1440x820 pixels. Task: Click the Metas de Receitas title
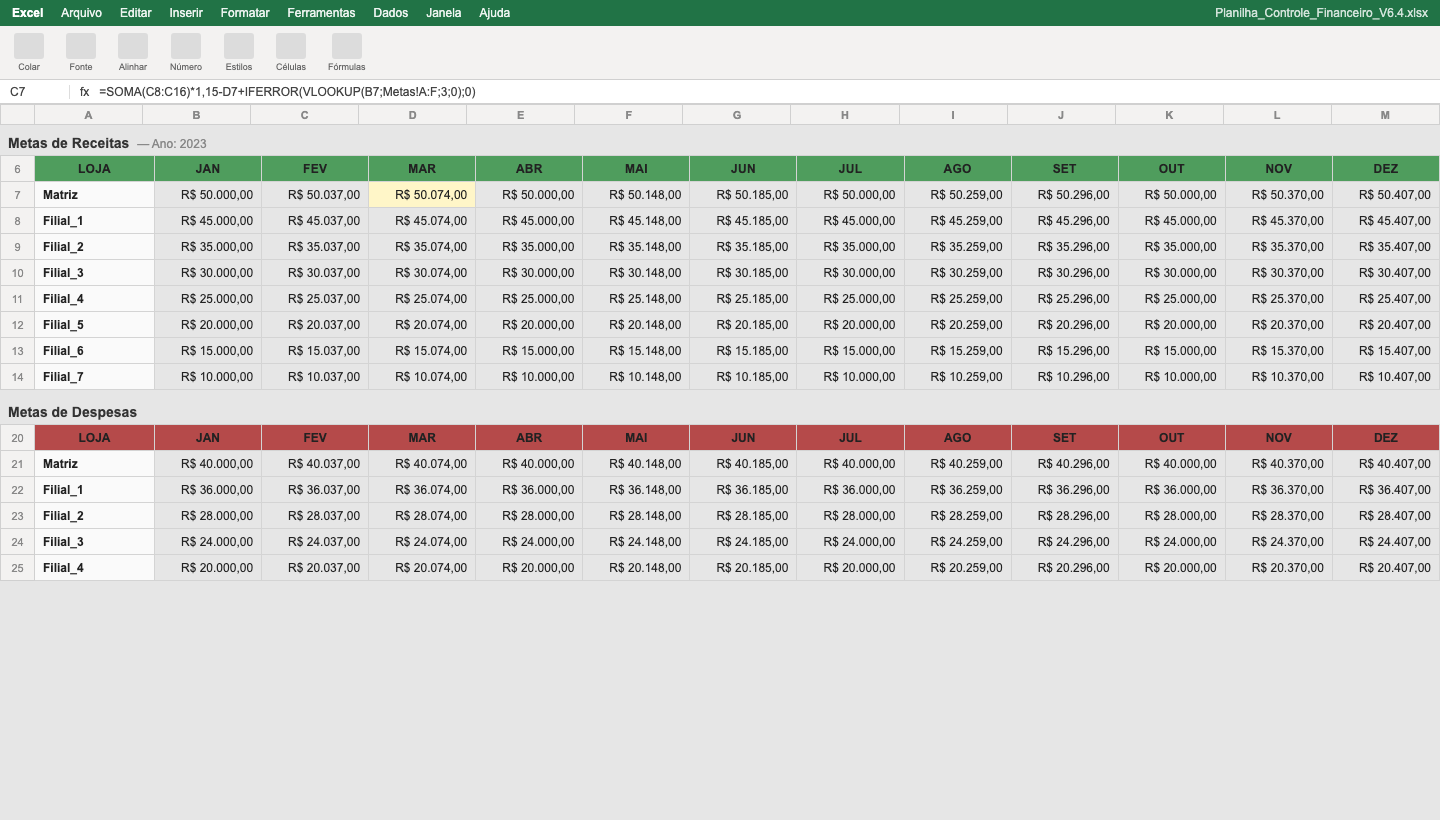click(69, 143)
